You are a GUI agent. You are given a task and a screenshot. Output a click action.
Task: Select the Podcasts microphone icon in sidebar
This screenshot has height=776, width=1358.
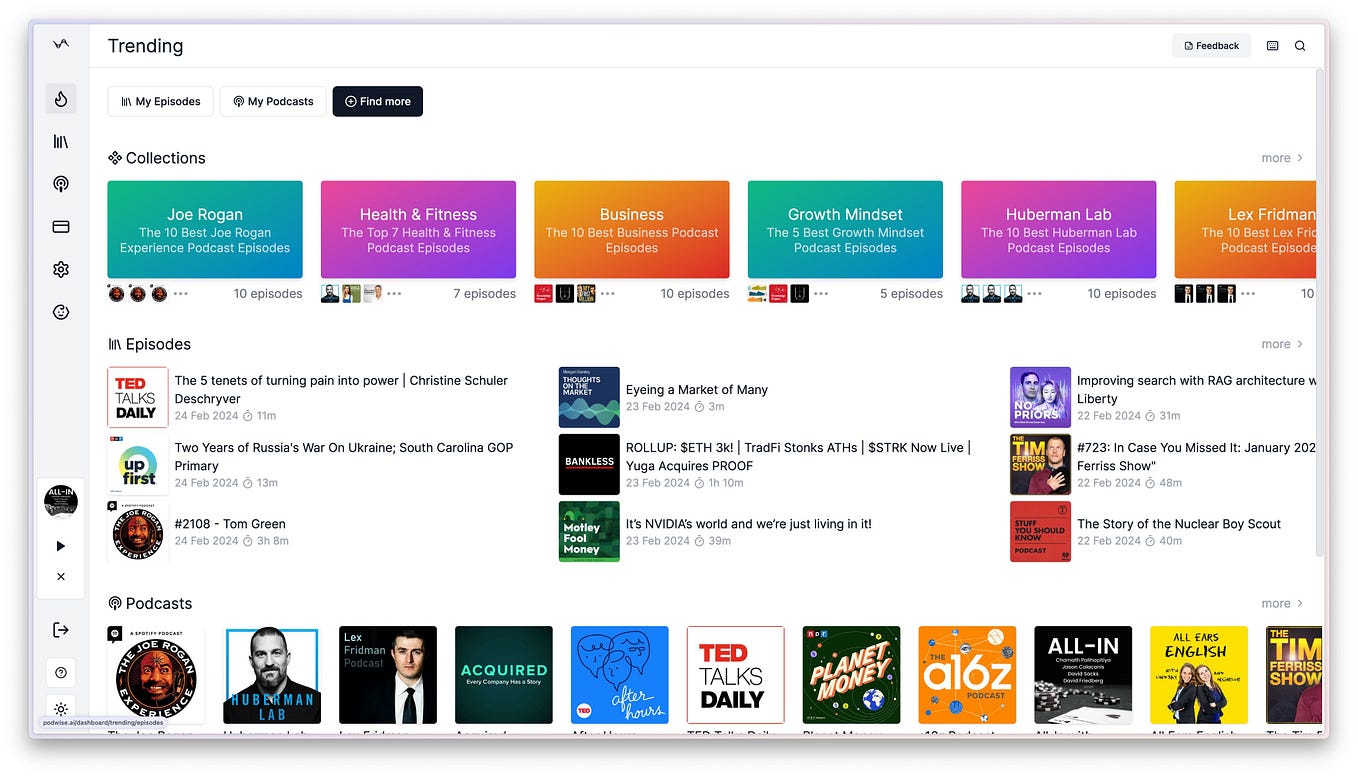61,184
